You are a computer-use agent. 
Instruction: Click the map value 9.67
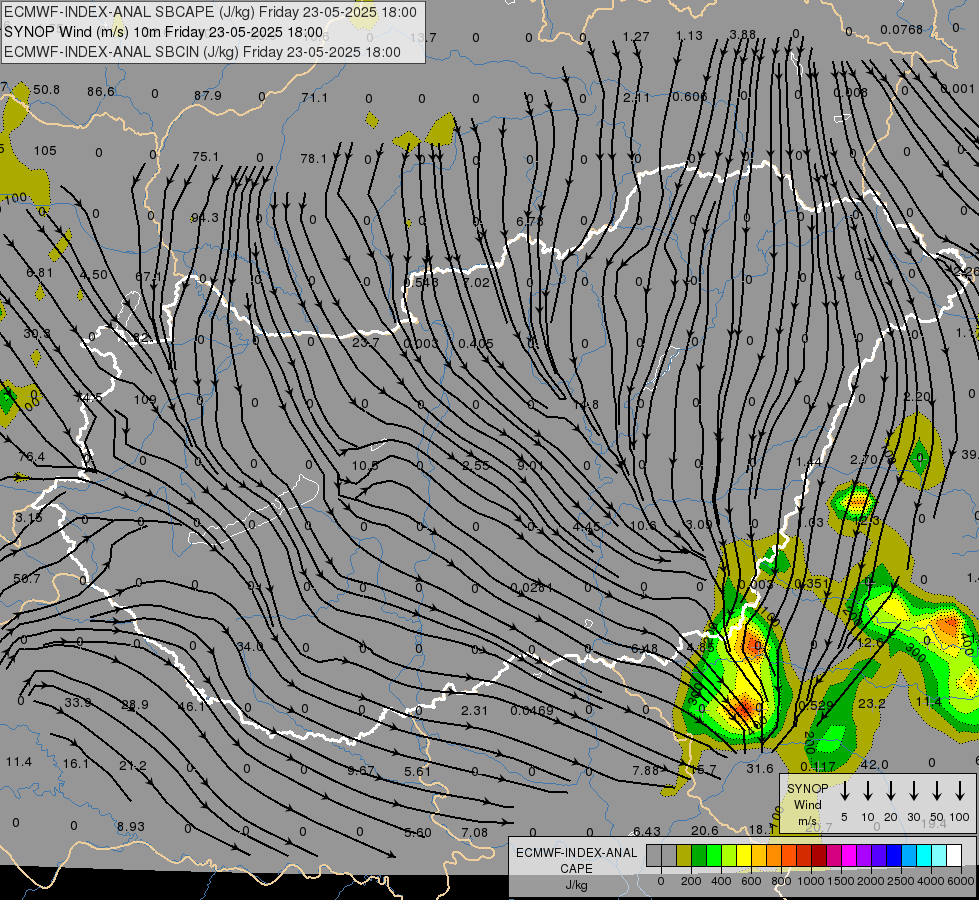tap(361, 771)
